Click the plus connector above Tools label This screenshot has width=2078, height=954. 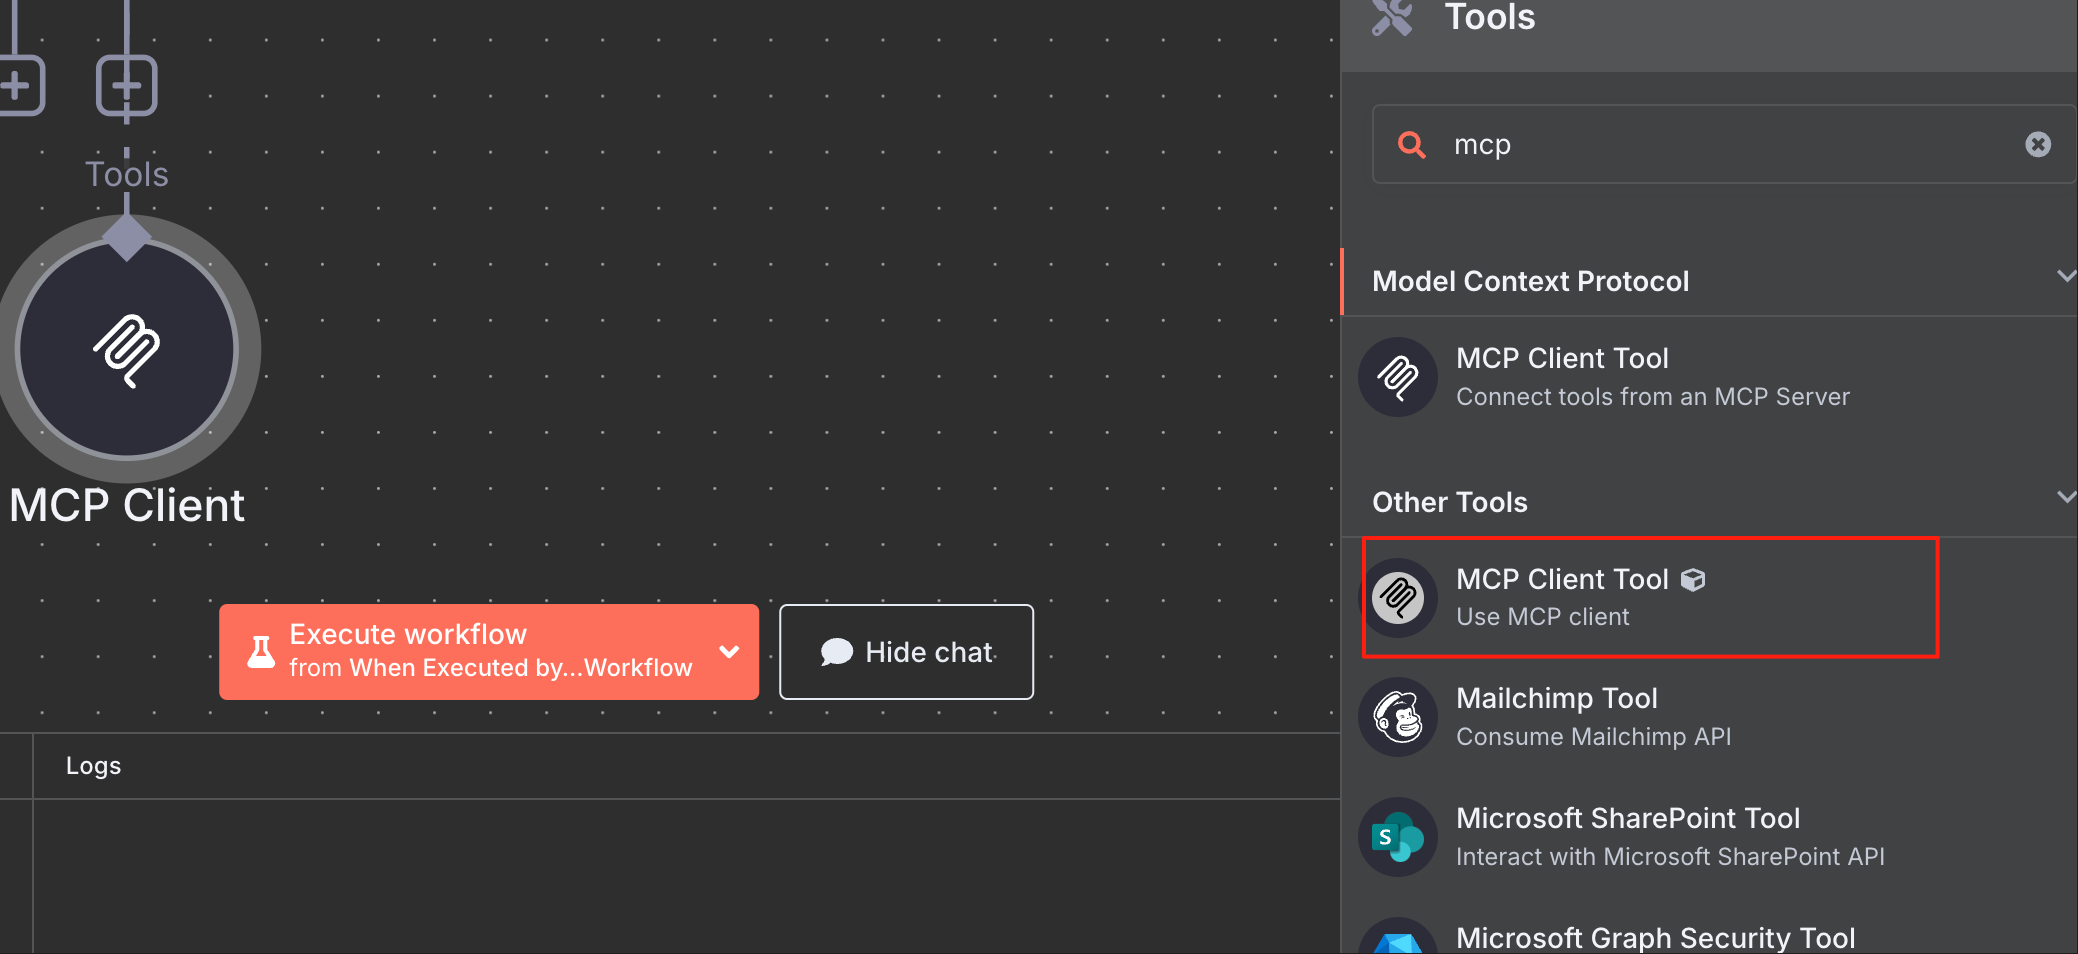pos(127,86)
